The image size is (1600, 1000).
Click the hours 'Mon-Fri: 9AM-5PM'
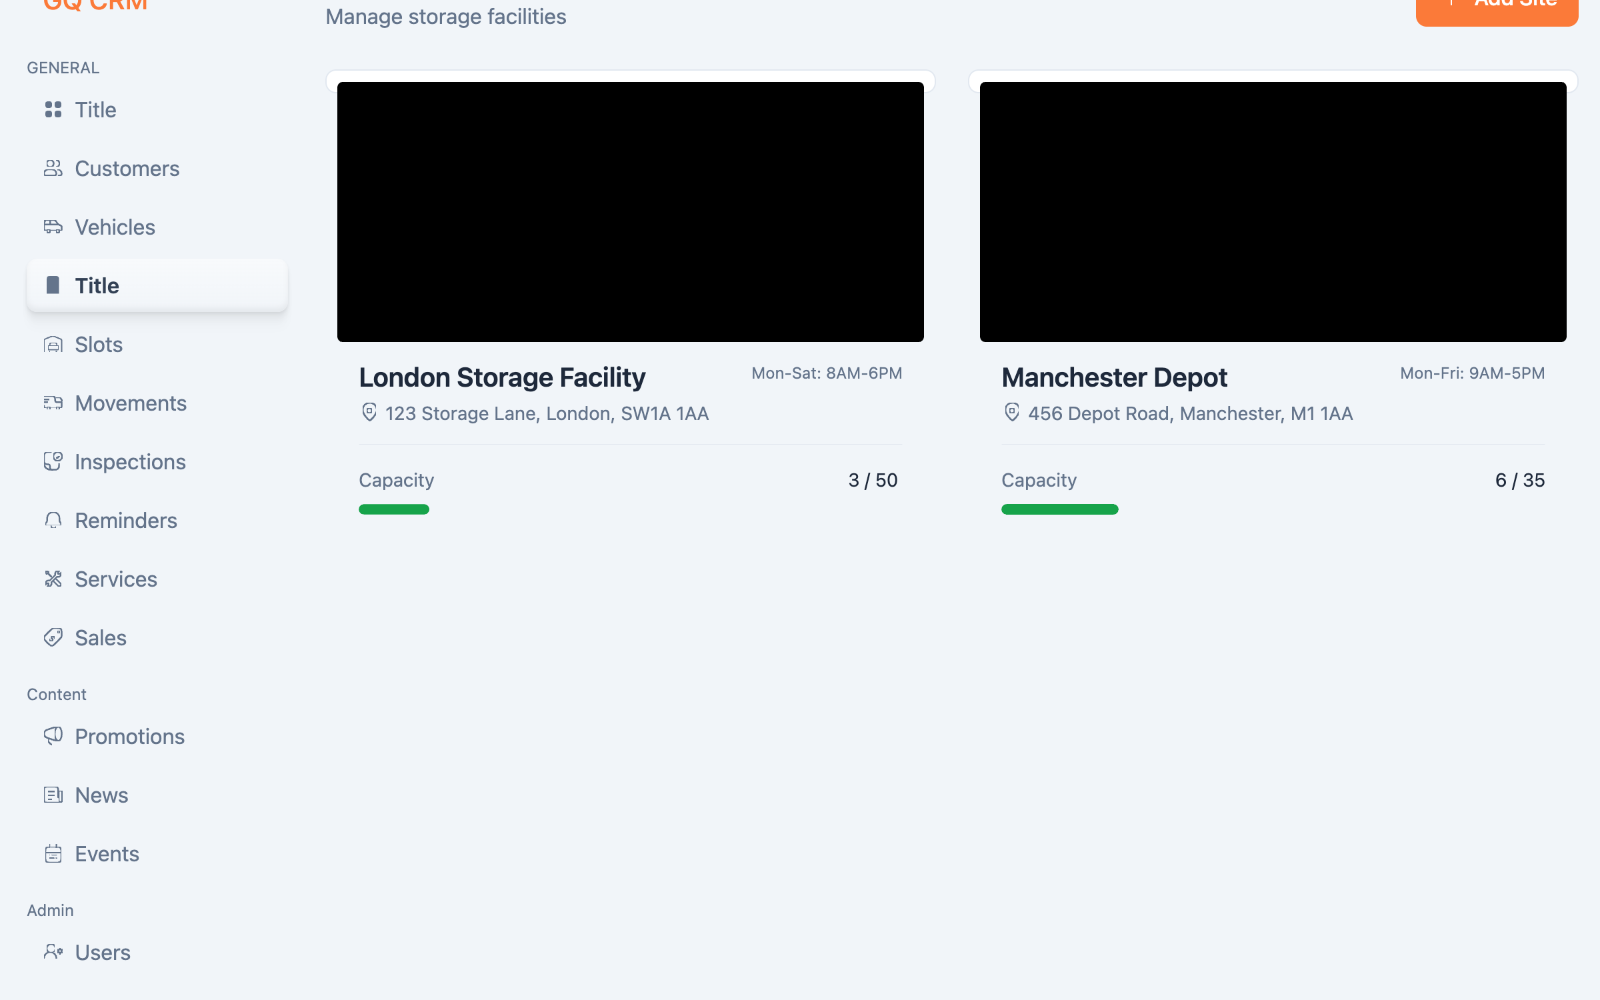click(x=1472, y=373)
